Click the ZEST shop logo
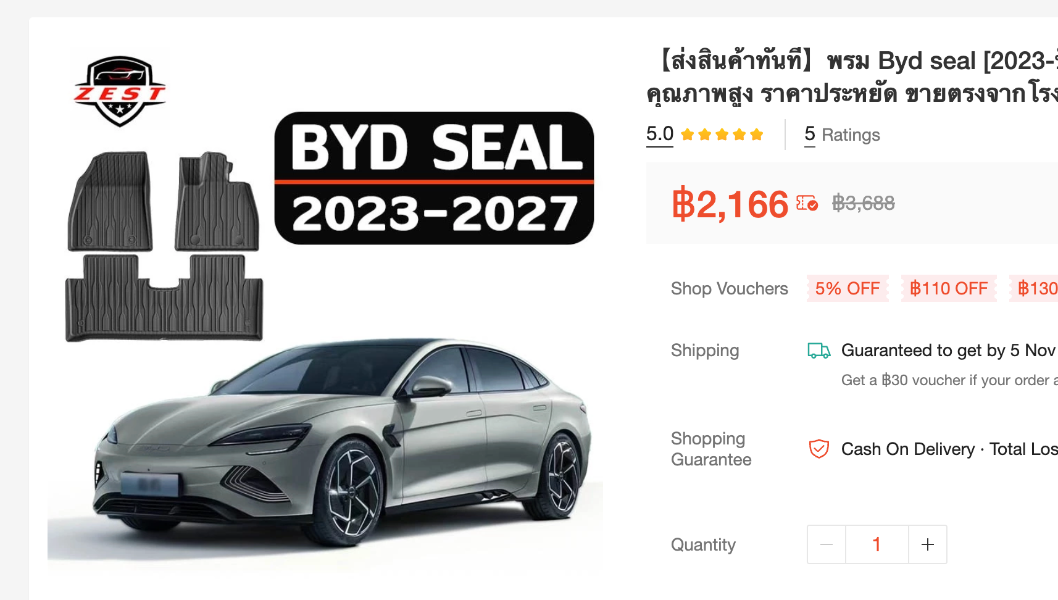The width and height of the screenshot is (1058, 600). pos(120,91)
